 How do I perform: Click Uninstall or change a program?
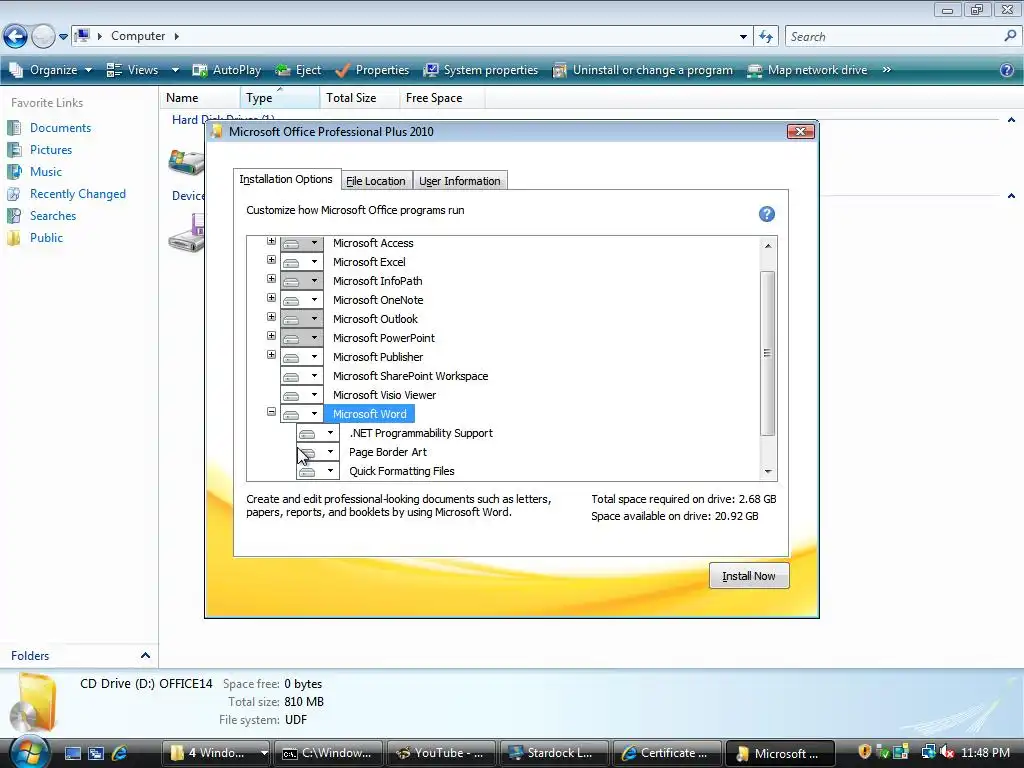click(x=643, y=70)
